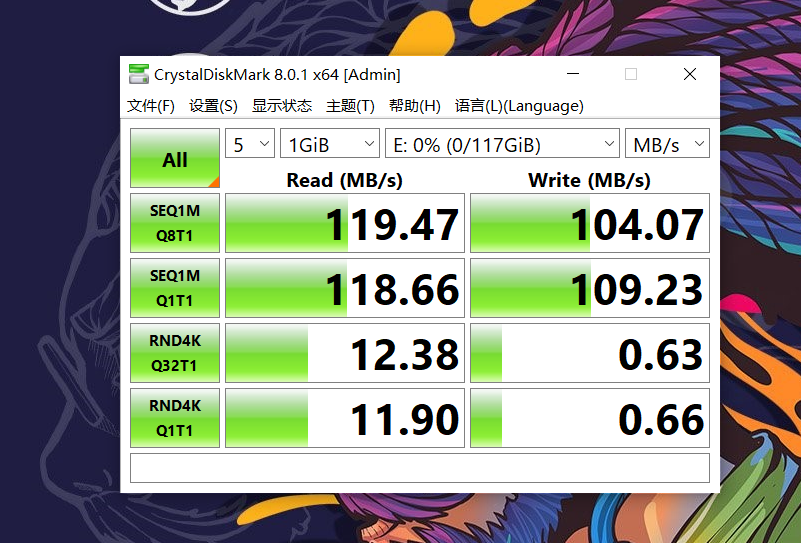Expand the test count dropdown showing 5

pos(250,144)
